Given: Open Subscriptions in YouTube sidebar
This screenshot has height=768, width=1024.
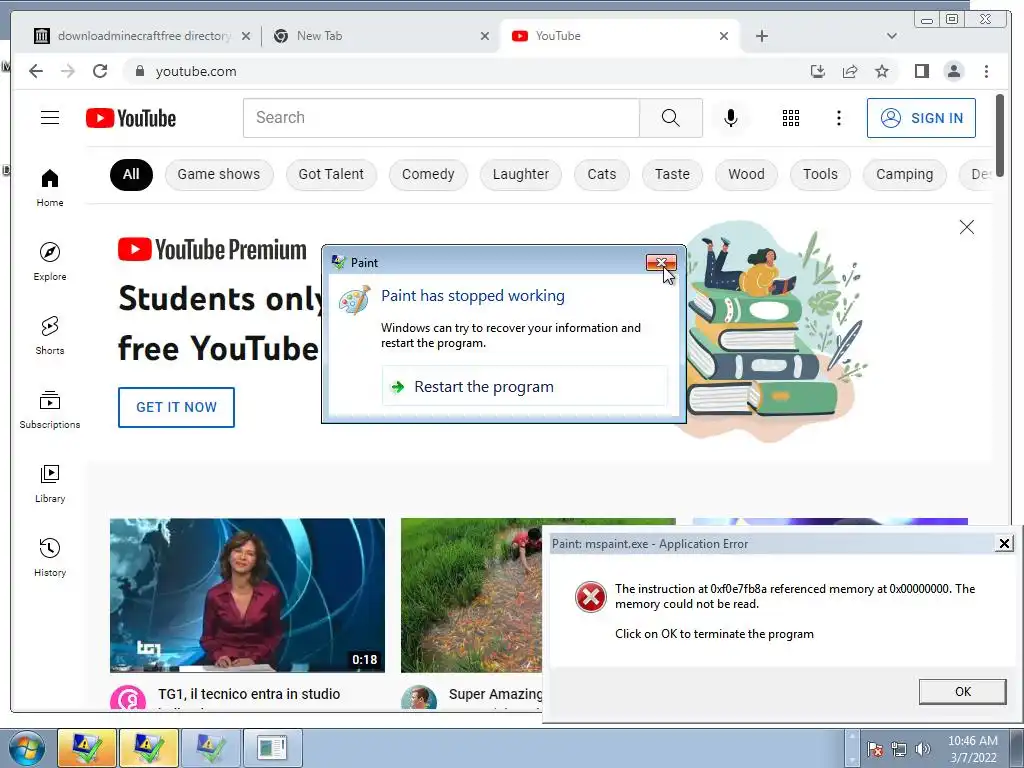Looking at the screenshot, I should tap(50, 409).
